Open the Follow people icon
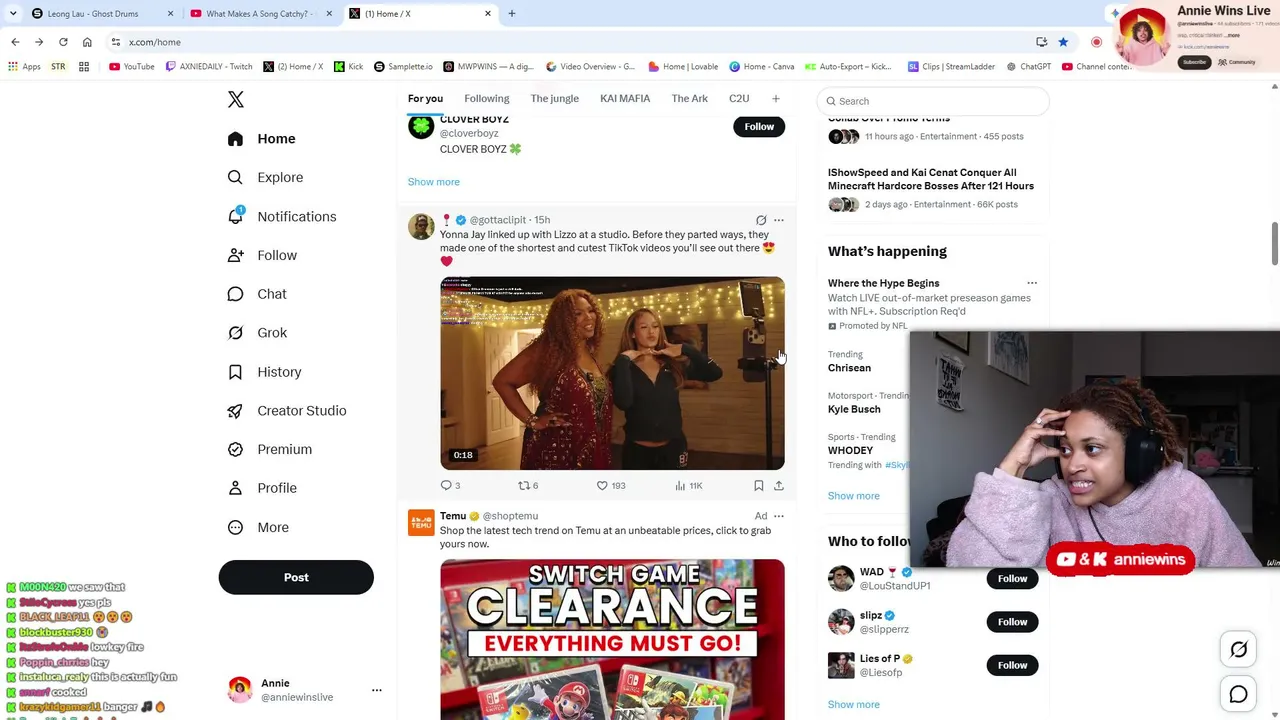Viewport: 1280px width, 720px height. (x=235, y=255)
